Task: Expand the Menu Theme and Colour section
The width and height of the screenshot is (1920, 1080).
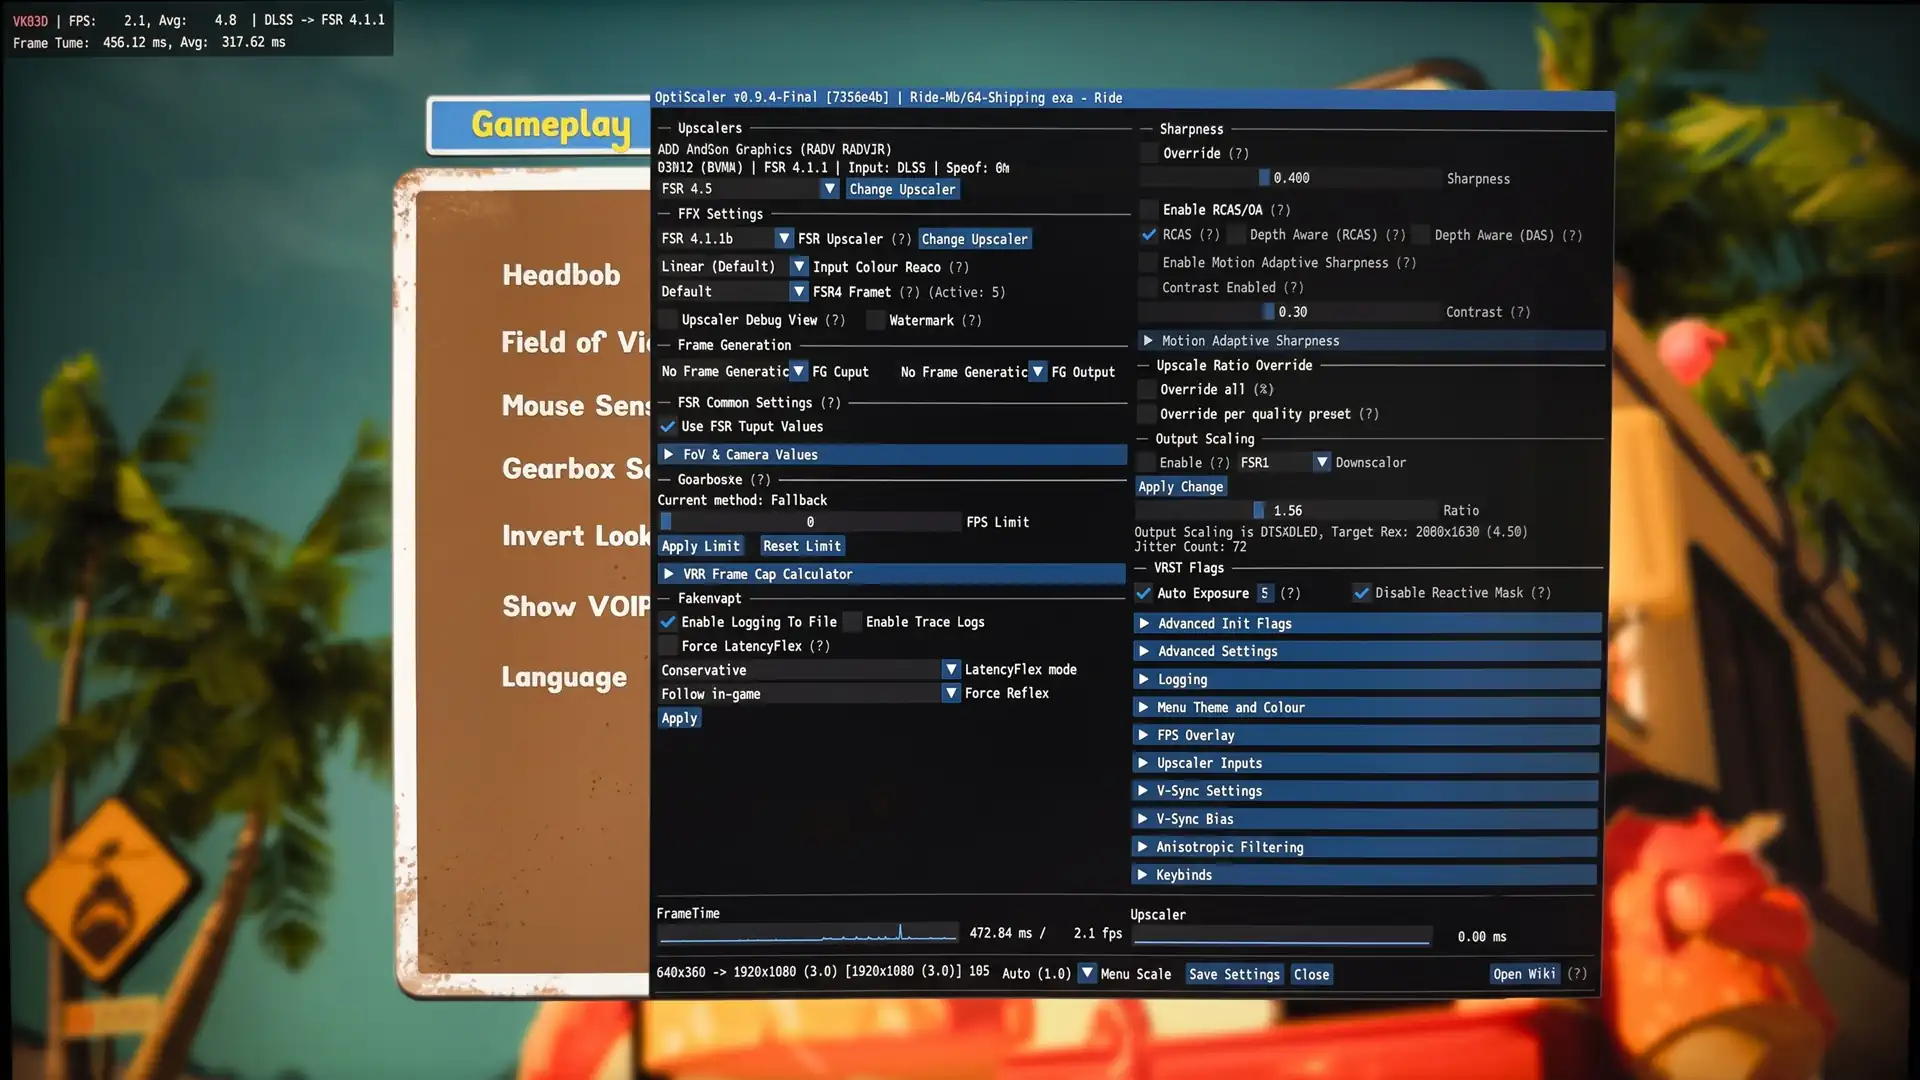Action: 1366,707
